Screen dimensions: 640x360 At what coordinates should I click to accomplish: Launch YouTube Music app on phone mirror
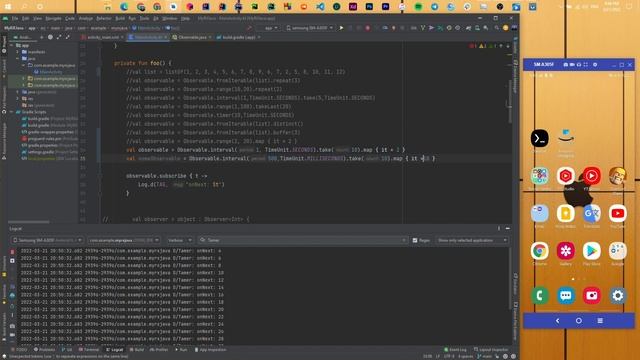pyautogui.click(x=591, y=176)
